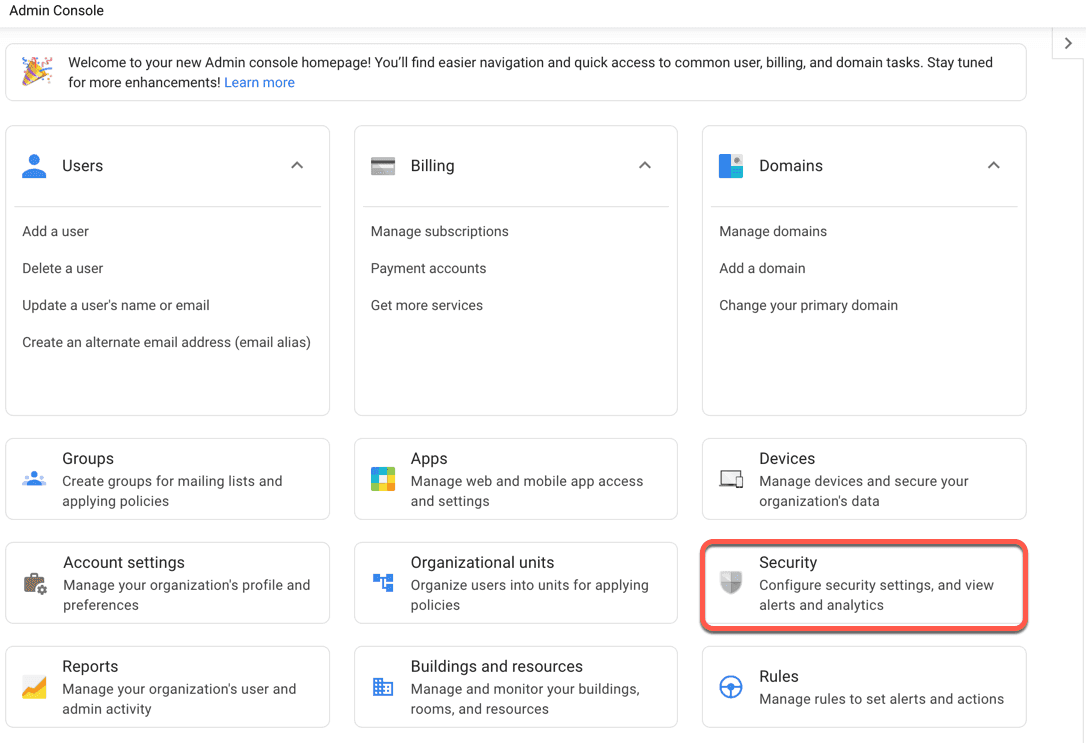Collapse the Billing card chevron
This screenshot has height=743, width=1086.
pyautogui.click(x=645, y=166)
